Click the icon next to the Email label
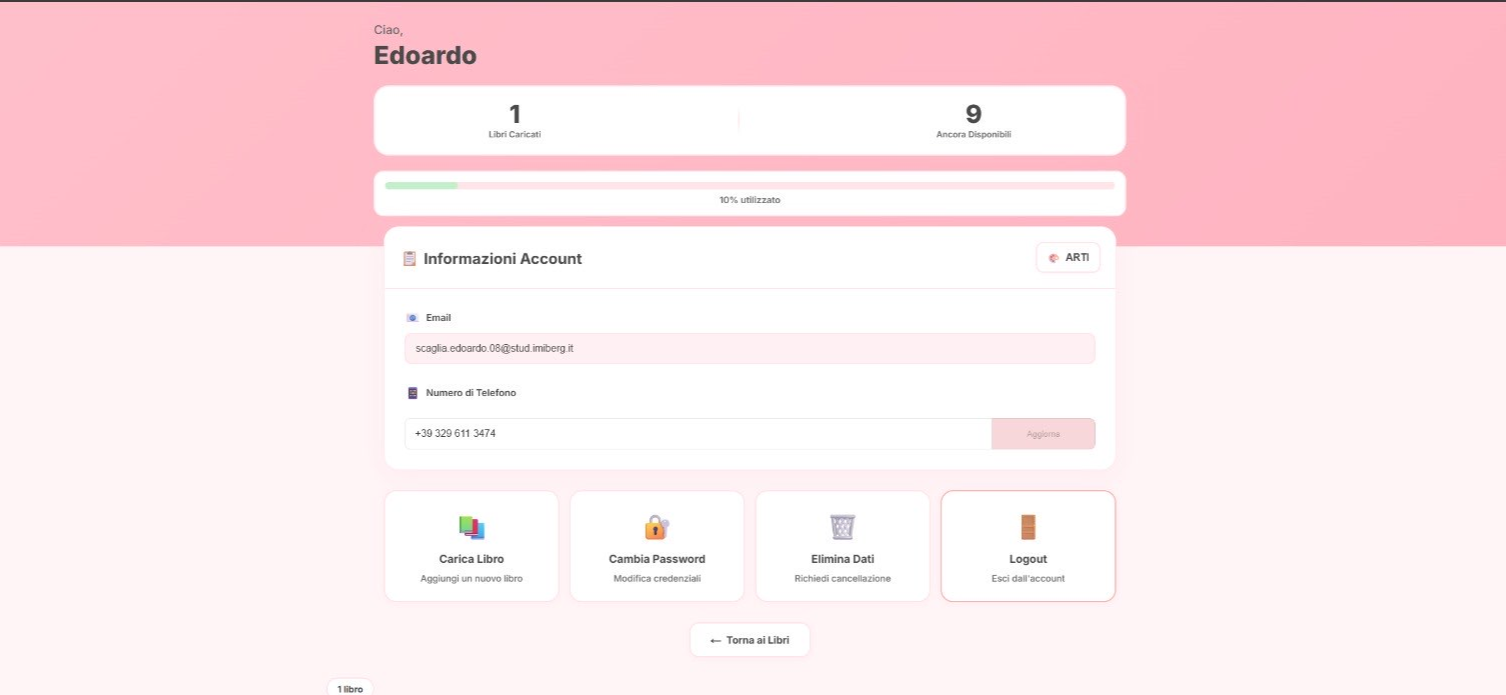Image resolution: width=1506 pixels, height=695 pixels. [412, 318]
